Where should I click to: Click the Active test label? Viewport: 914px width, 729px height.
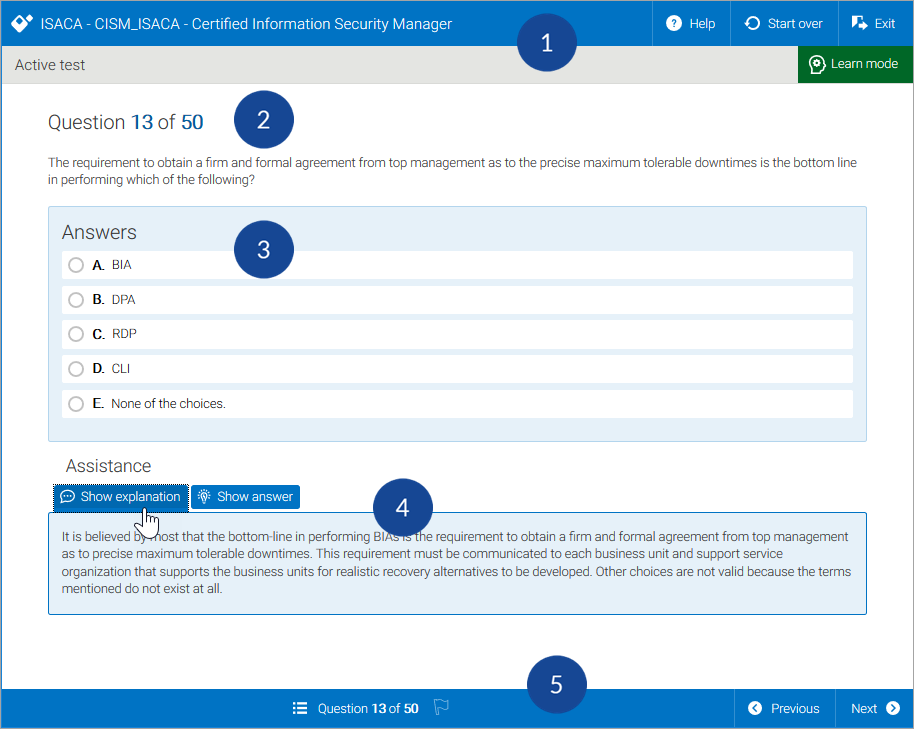click(50, 65)
